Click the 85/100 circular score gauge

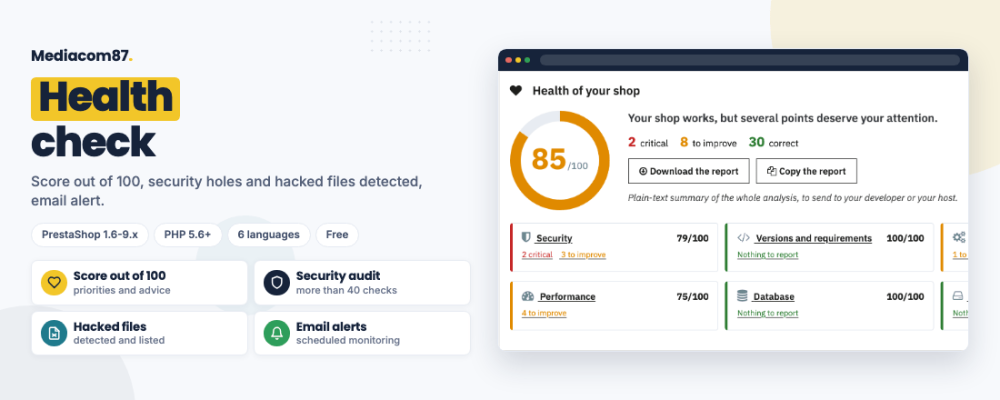click(x=560, y=159)
